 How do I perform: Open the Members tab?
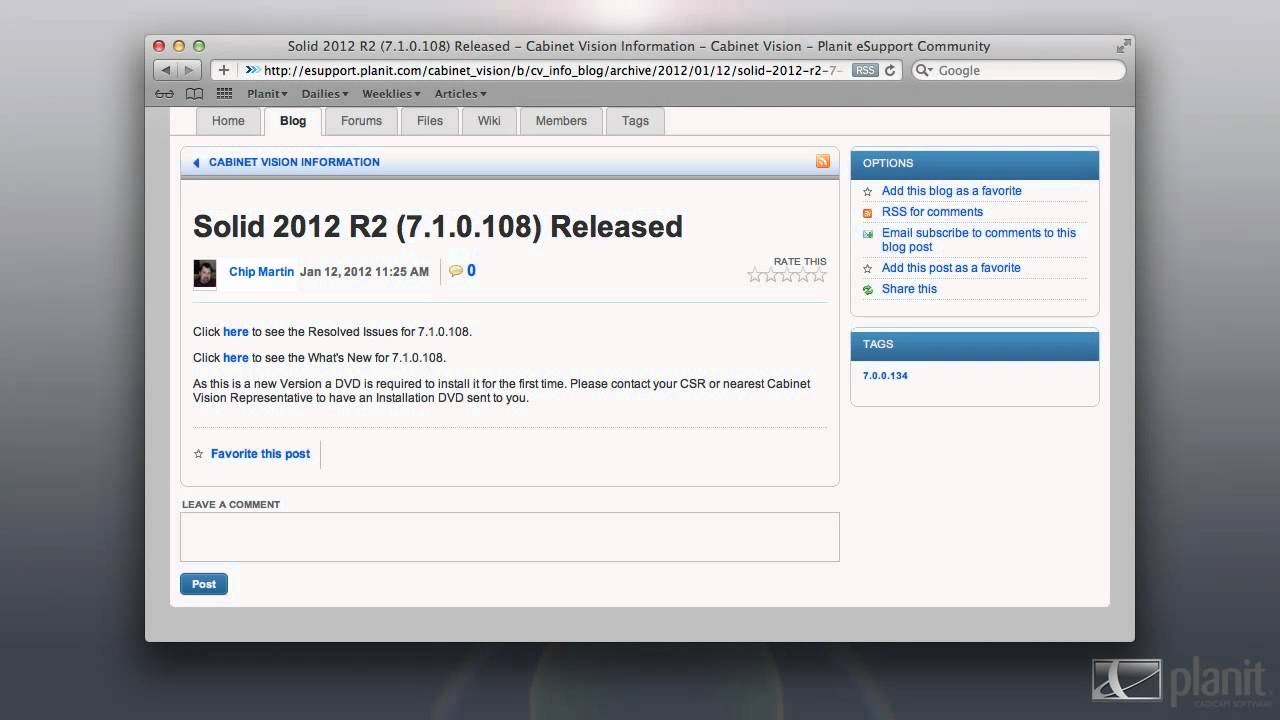[561, 121]
